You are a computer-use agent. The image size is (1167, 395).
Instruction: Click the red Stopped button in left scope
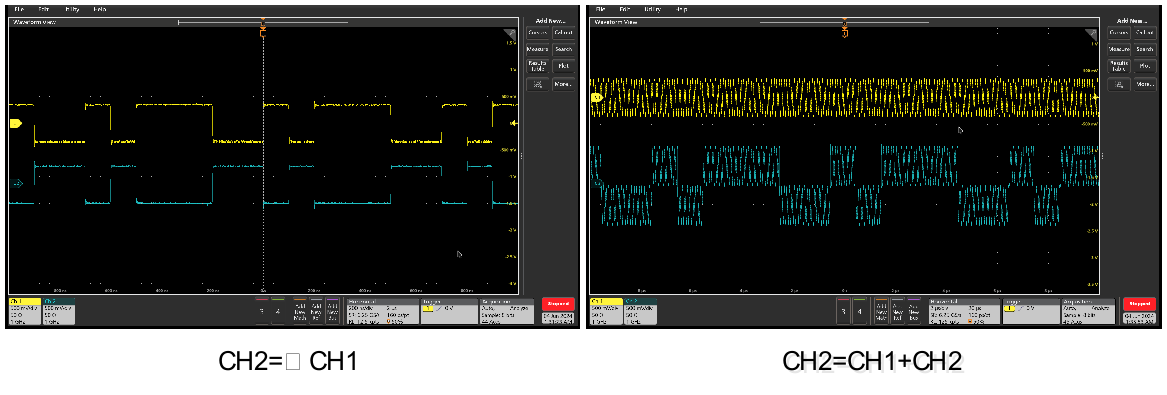click(x=558, y=304)
